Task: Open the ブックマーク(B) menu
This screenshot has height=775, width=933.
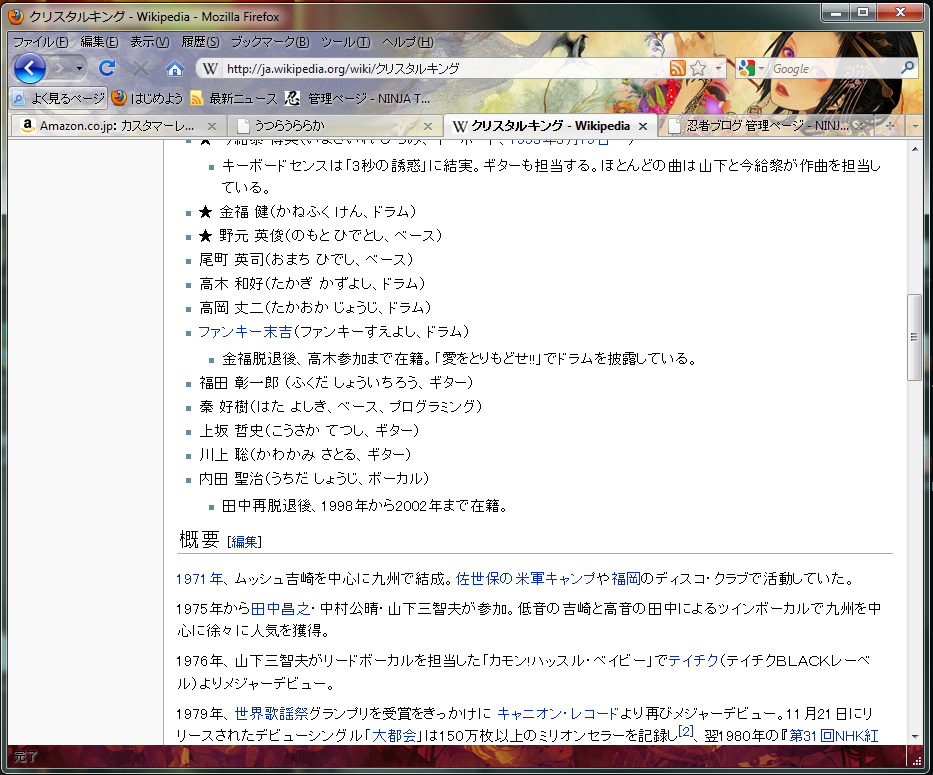Action: [270, 42]
